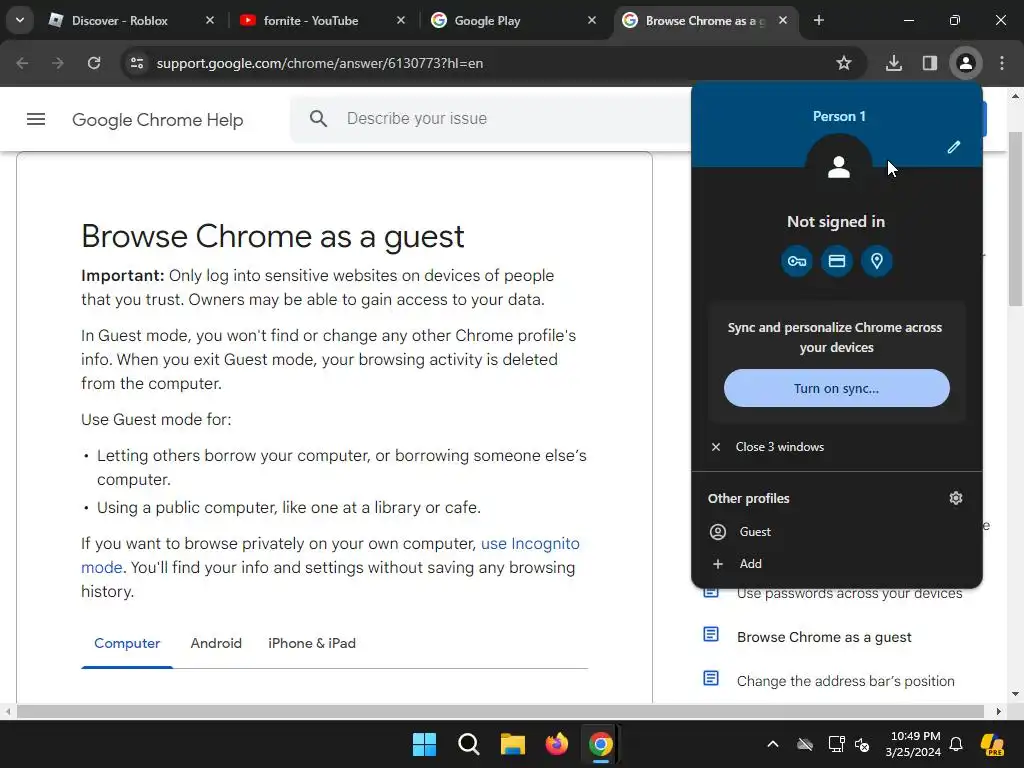Screen dimensions: 1024x768
Task: Add a new profile
Action: pos(837,564)
